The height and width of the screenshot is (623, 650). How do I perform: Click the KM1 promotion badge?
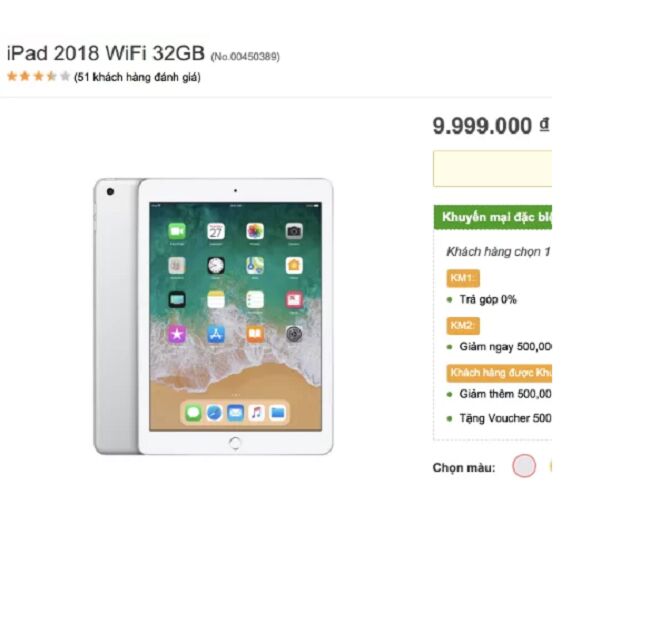(x=463, y=278)
